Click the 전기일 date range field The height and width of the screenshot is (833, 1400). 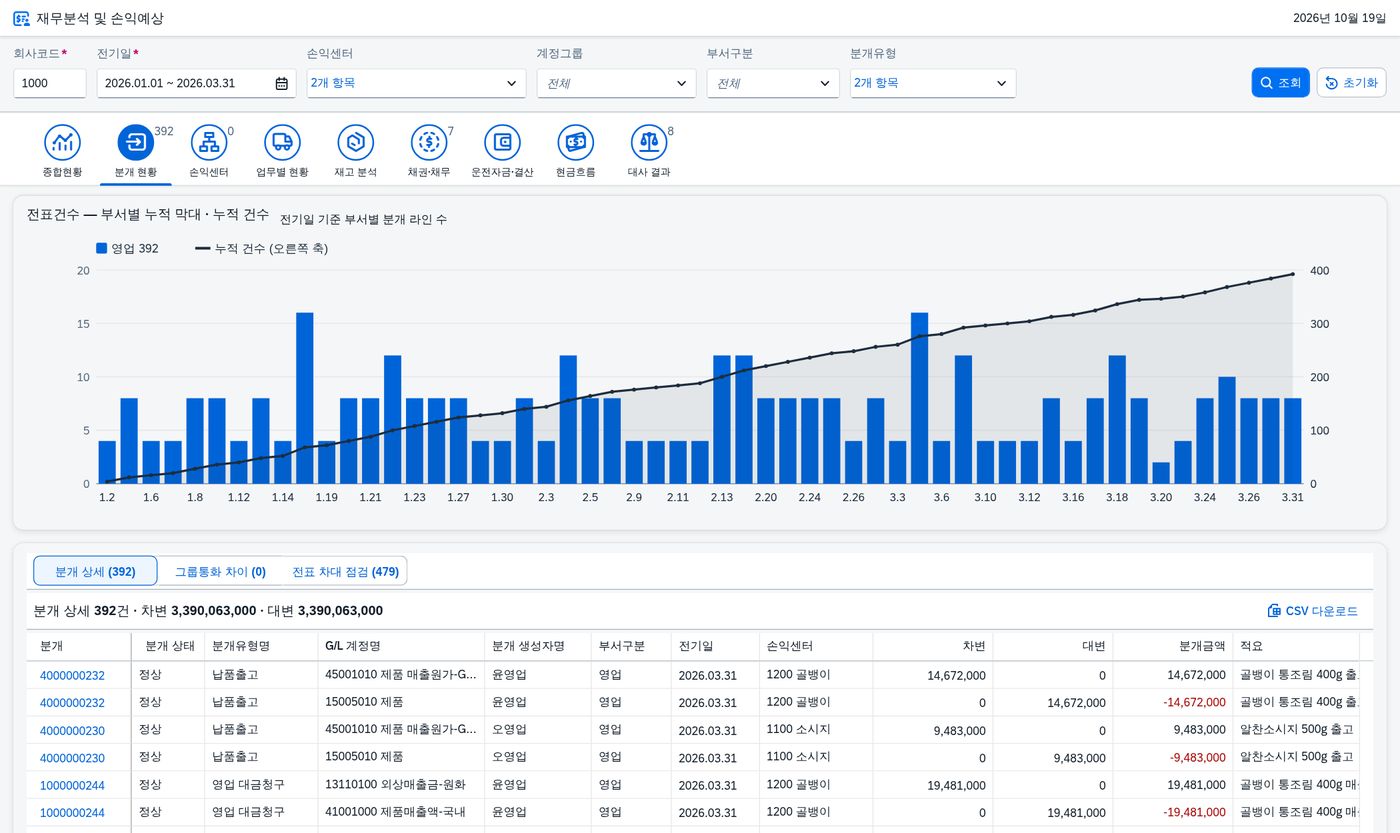point(196,83)
